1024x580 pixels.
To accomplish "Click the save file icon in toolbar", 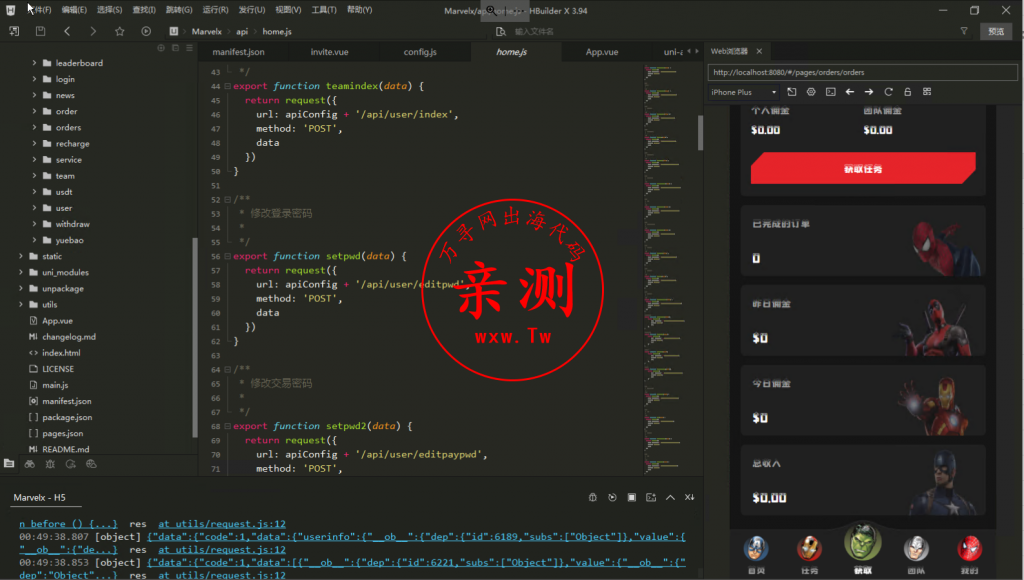I will (40, 31).
